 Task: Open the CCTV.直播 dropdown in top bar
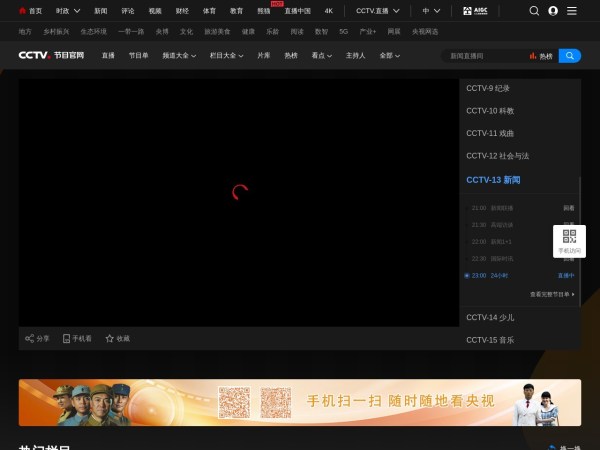coord(378,11)
